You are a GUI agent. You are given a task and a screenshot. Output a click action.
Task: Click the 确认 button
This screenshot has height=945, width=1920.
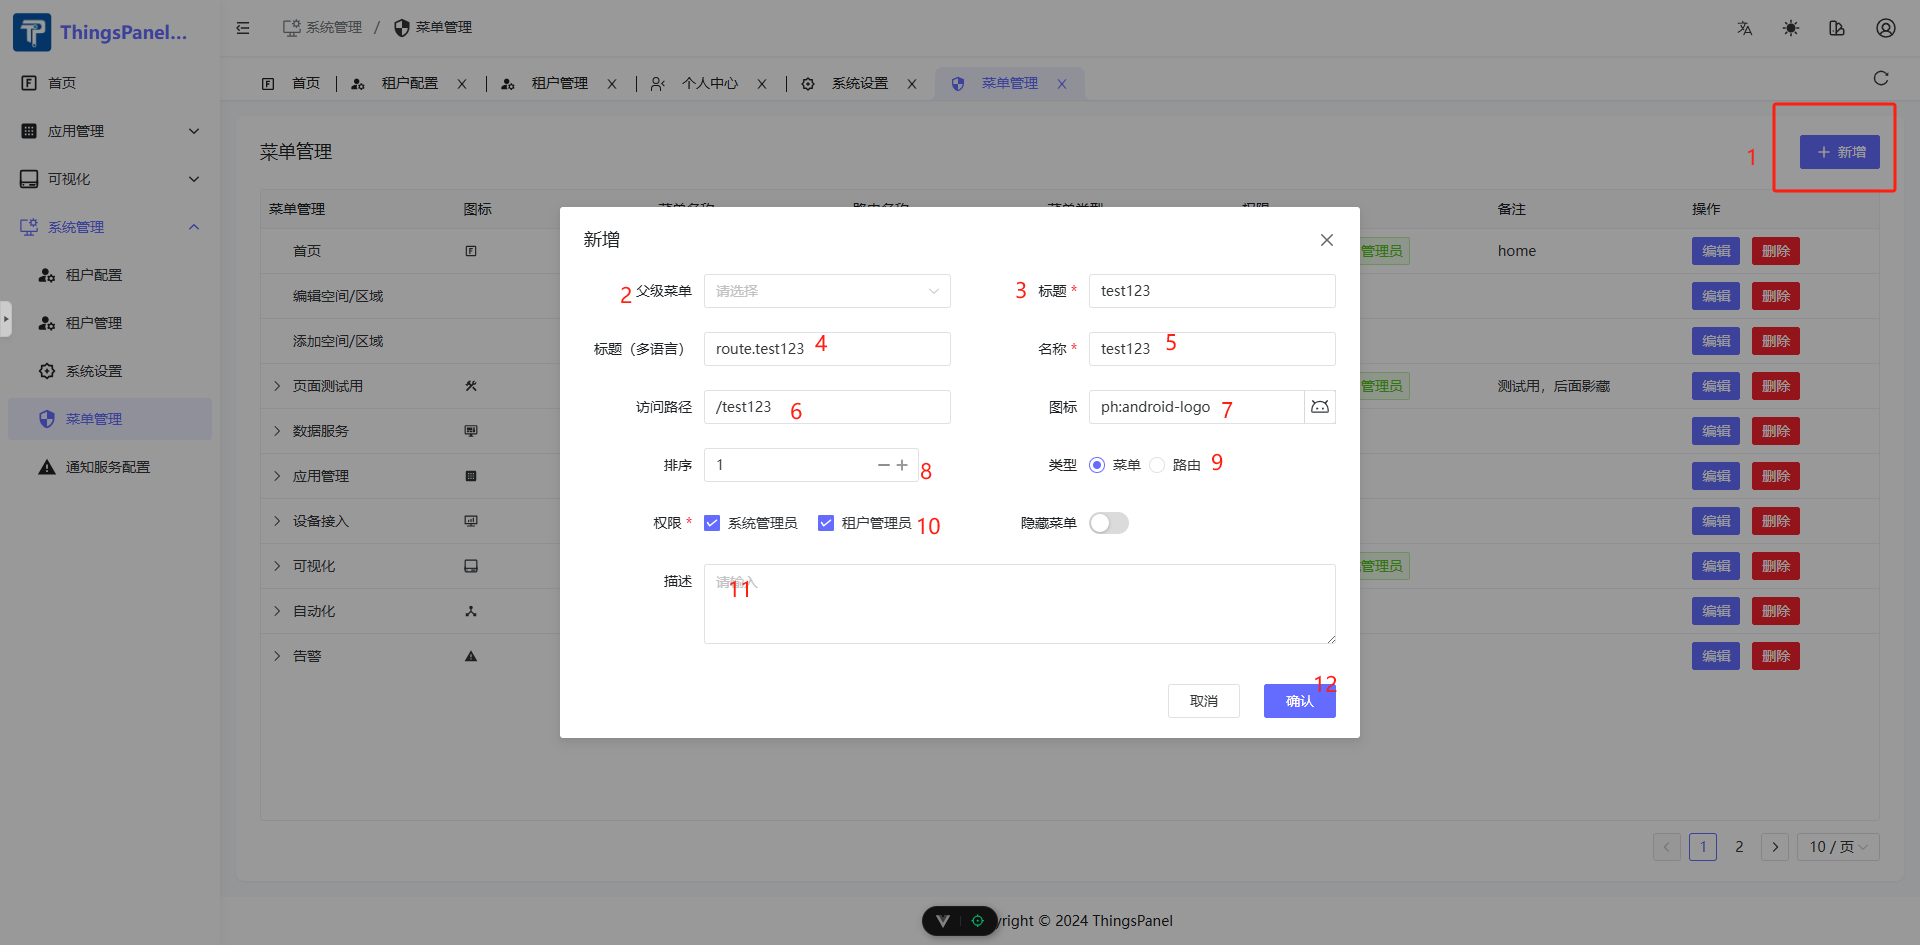1299,701
